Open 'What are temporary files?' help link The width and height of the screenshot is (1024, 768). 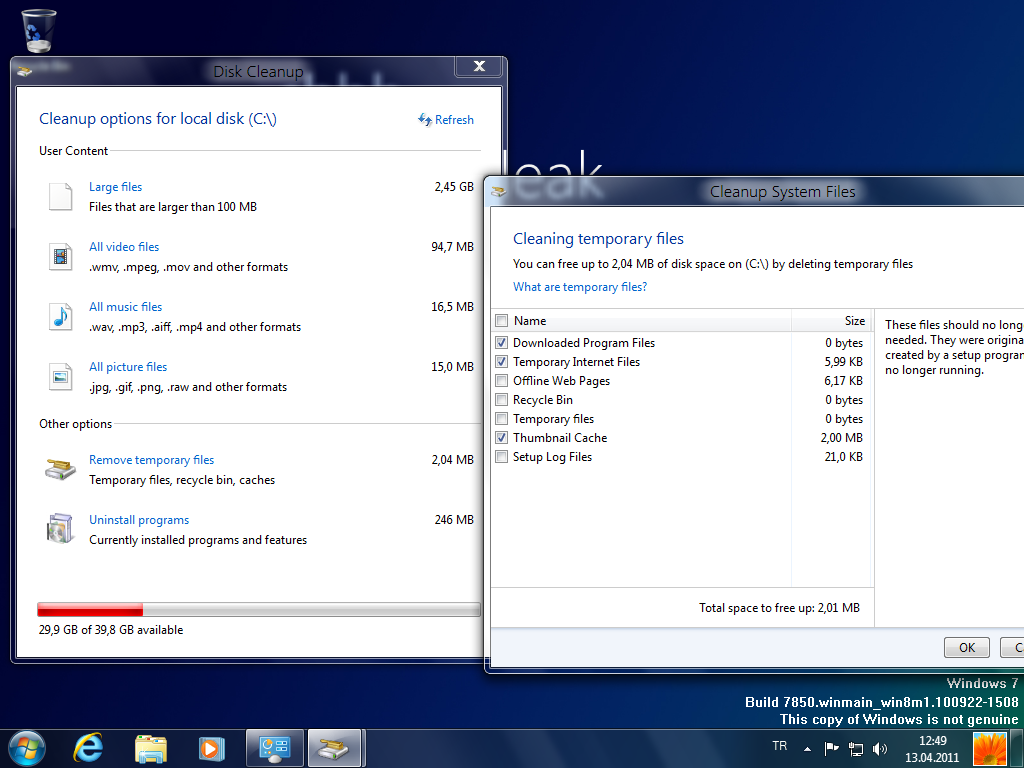580,287
